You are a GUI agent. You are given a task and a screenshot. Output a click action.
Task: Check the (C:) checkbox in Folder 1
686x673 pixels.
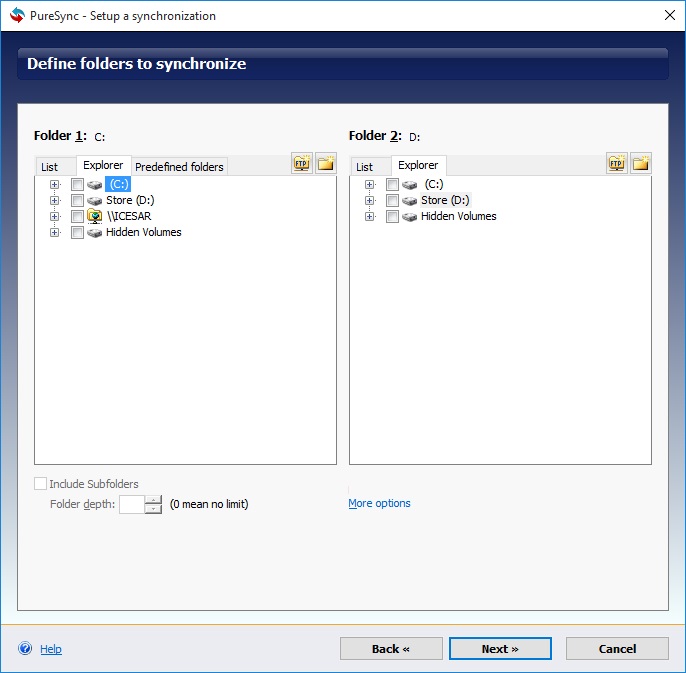[77, 185]
